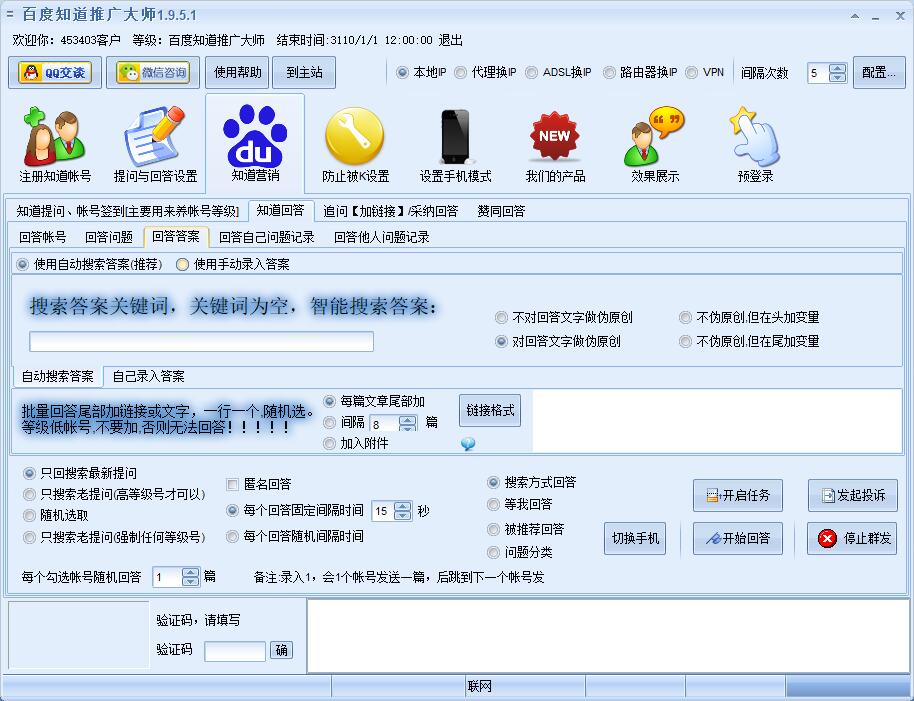
Task: Change 每个勾选帐号随机回答 count spinner
Action: click(x=190, y=572)
